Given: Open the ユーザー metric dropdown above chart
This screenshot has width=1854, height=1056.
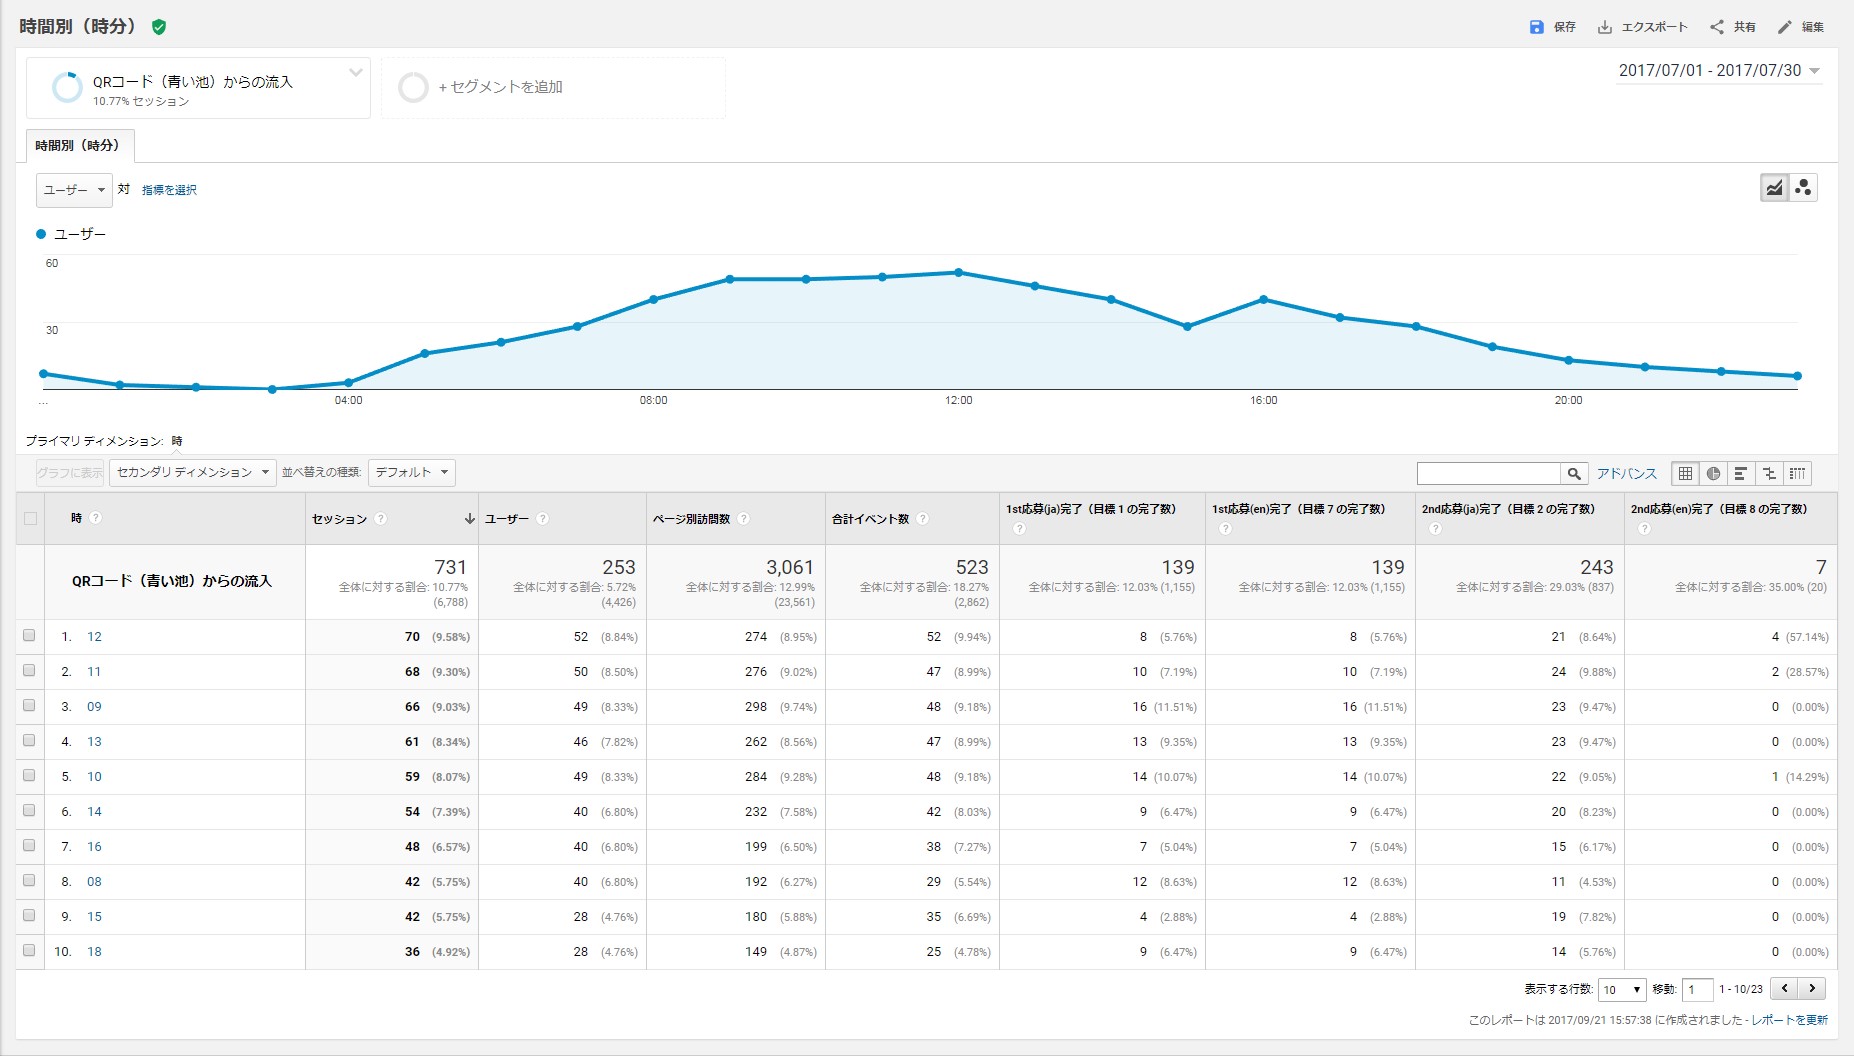Looking at the screenshot, I should coord(74,190).
